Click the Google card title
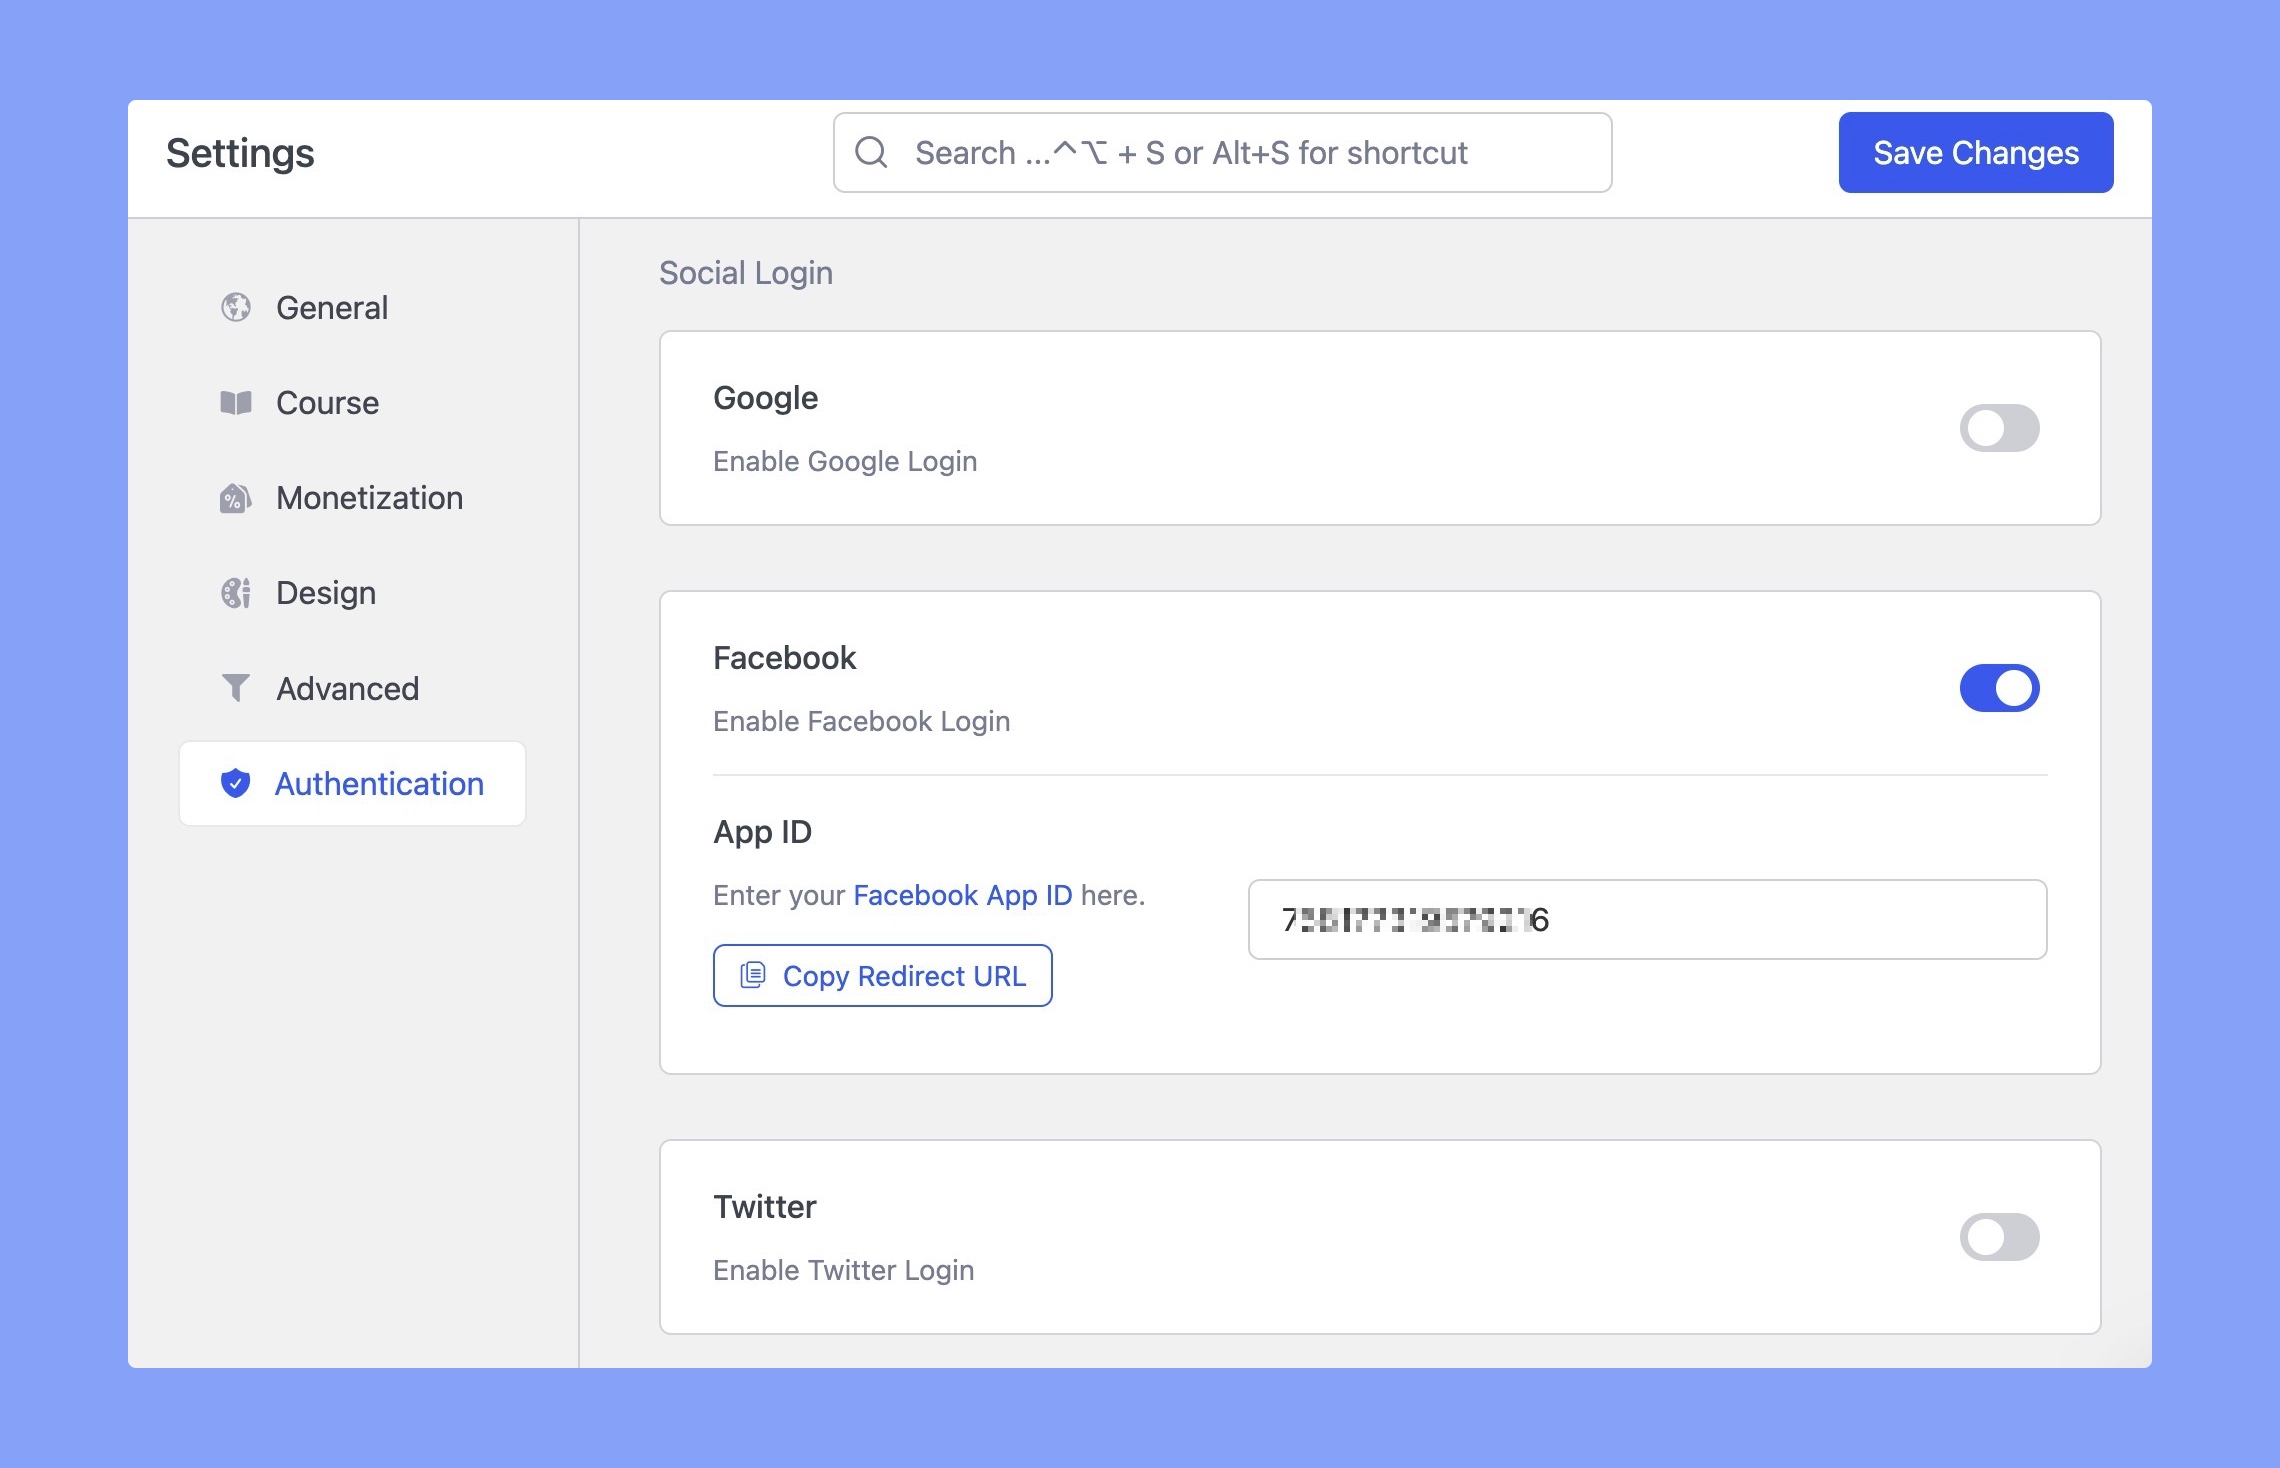Viewport: 2280px width, 1468px height. 766,398
